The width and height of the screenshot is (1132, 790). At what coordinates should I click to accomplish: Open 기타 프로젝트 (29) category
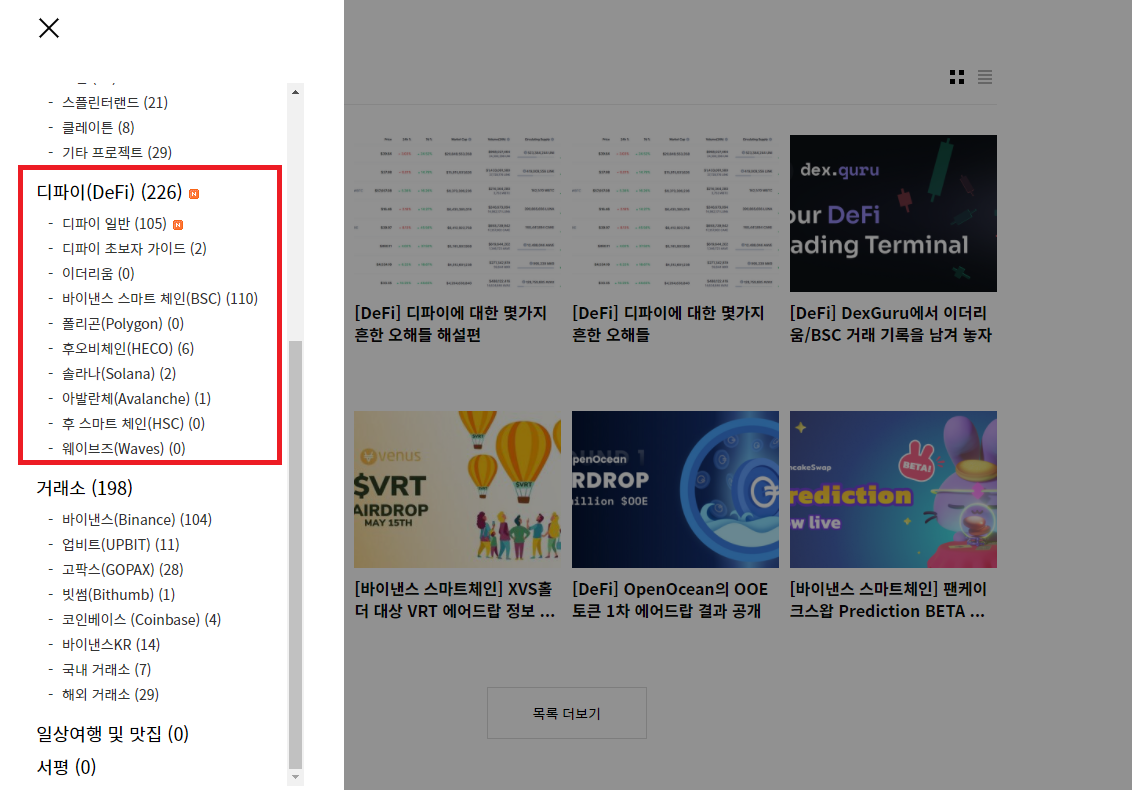pyautogui.click(x=117, y=152)
